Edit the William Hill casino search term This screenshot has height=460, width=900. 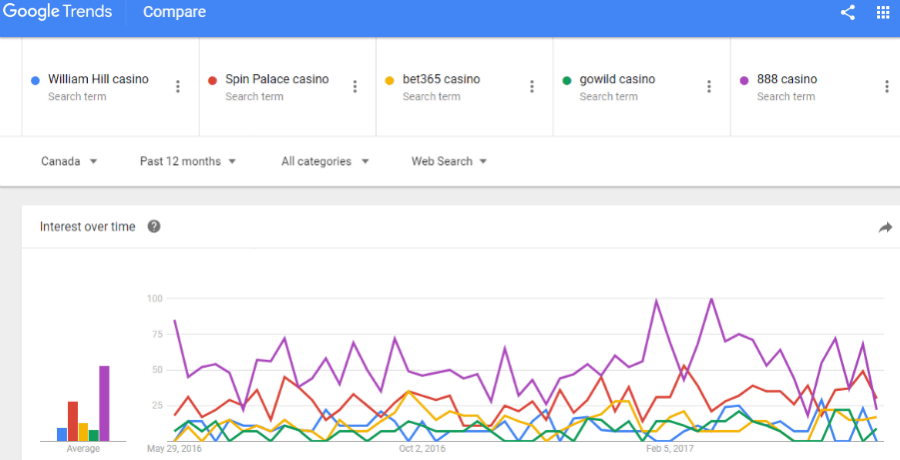click(x=98, y=79)
